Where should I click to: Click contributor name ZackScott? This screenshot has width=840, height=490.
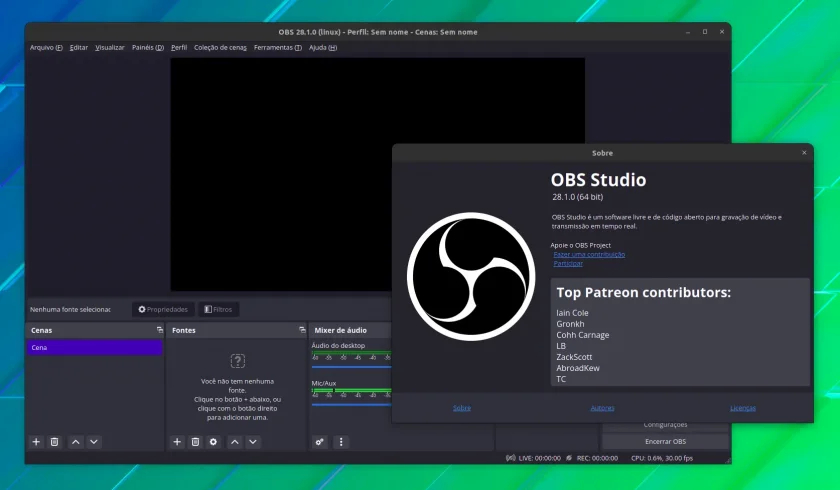(x=574, y=357)
